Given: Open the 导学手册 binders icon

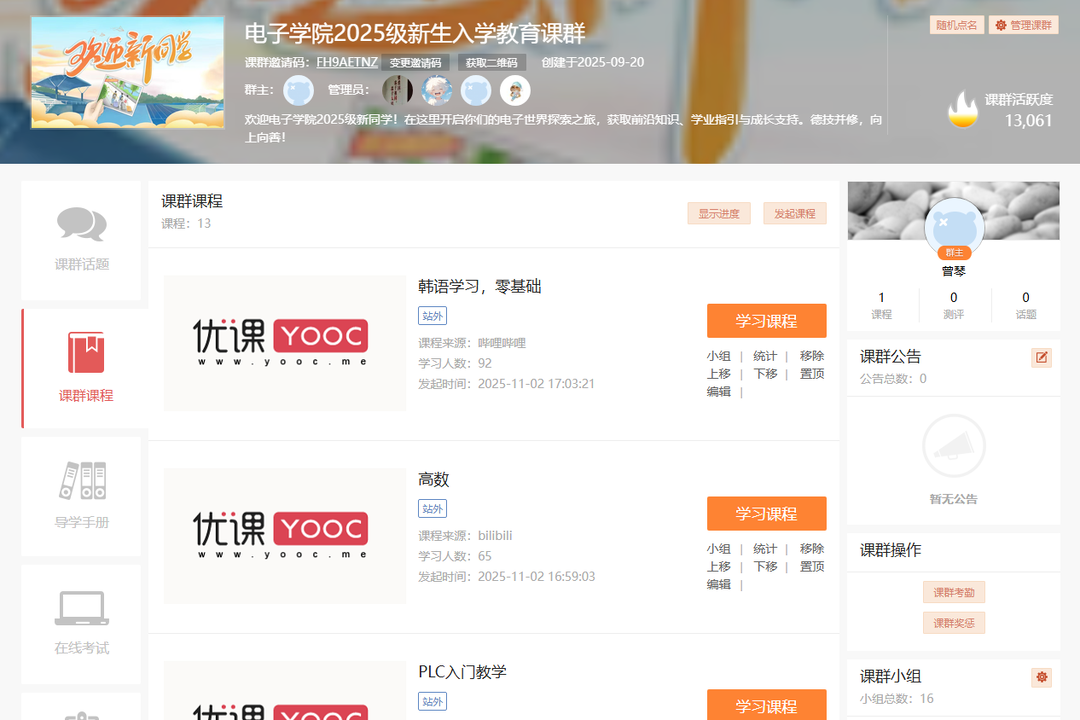Looking at the screenshot, I should pos(82,481).
